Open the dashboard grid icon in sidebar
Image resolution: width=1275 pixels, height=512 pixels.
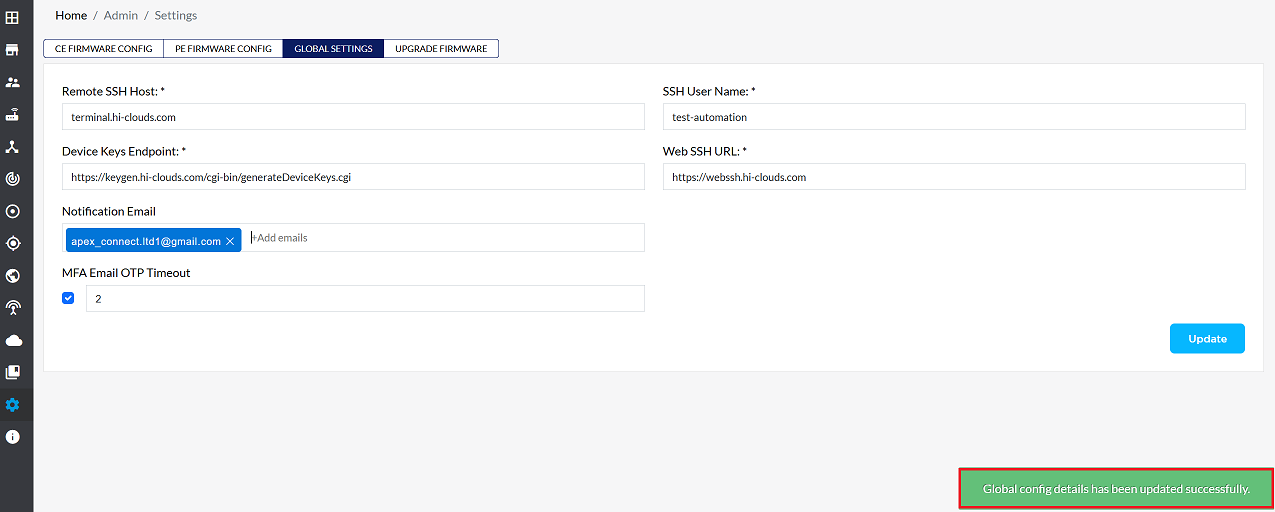point(13,17)
